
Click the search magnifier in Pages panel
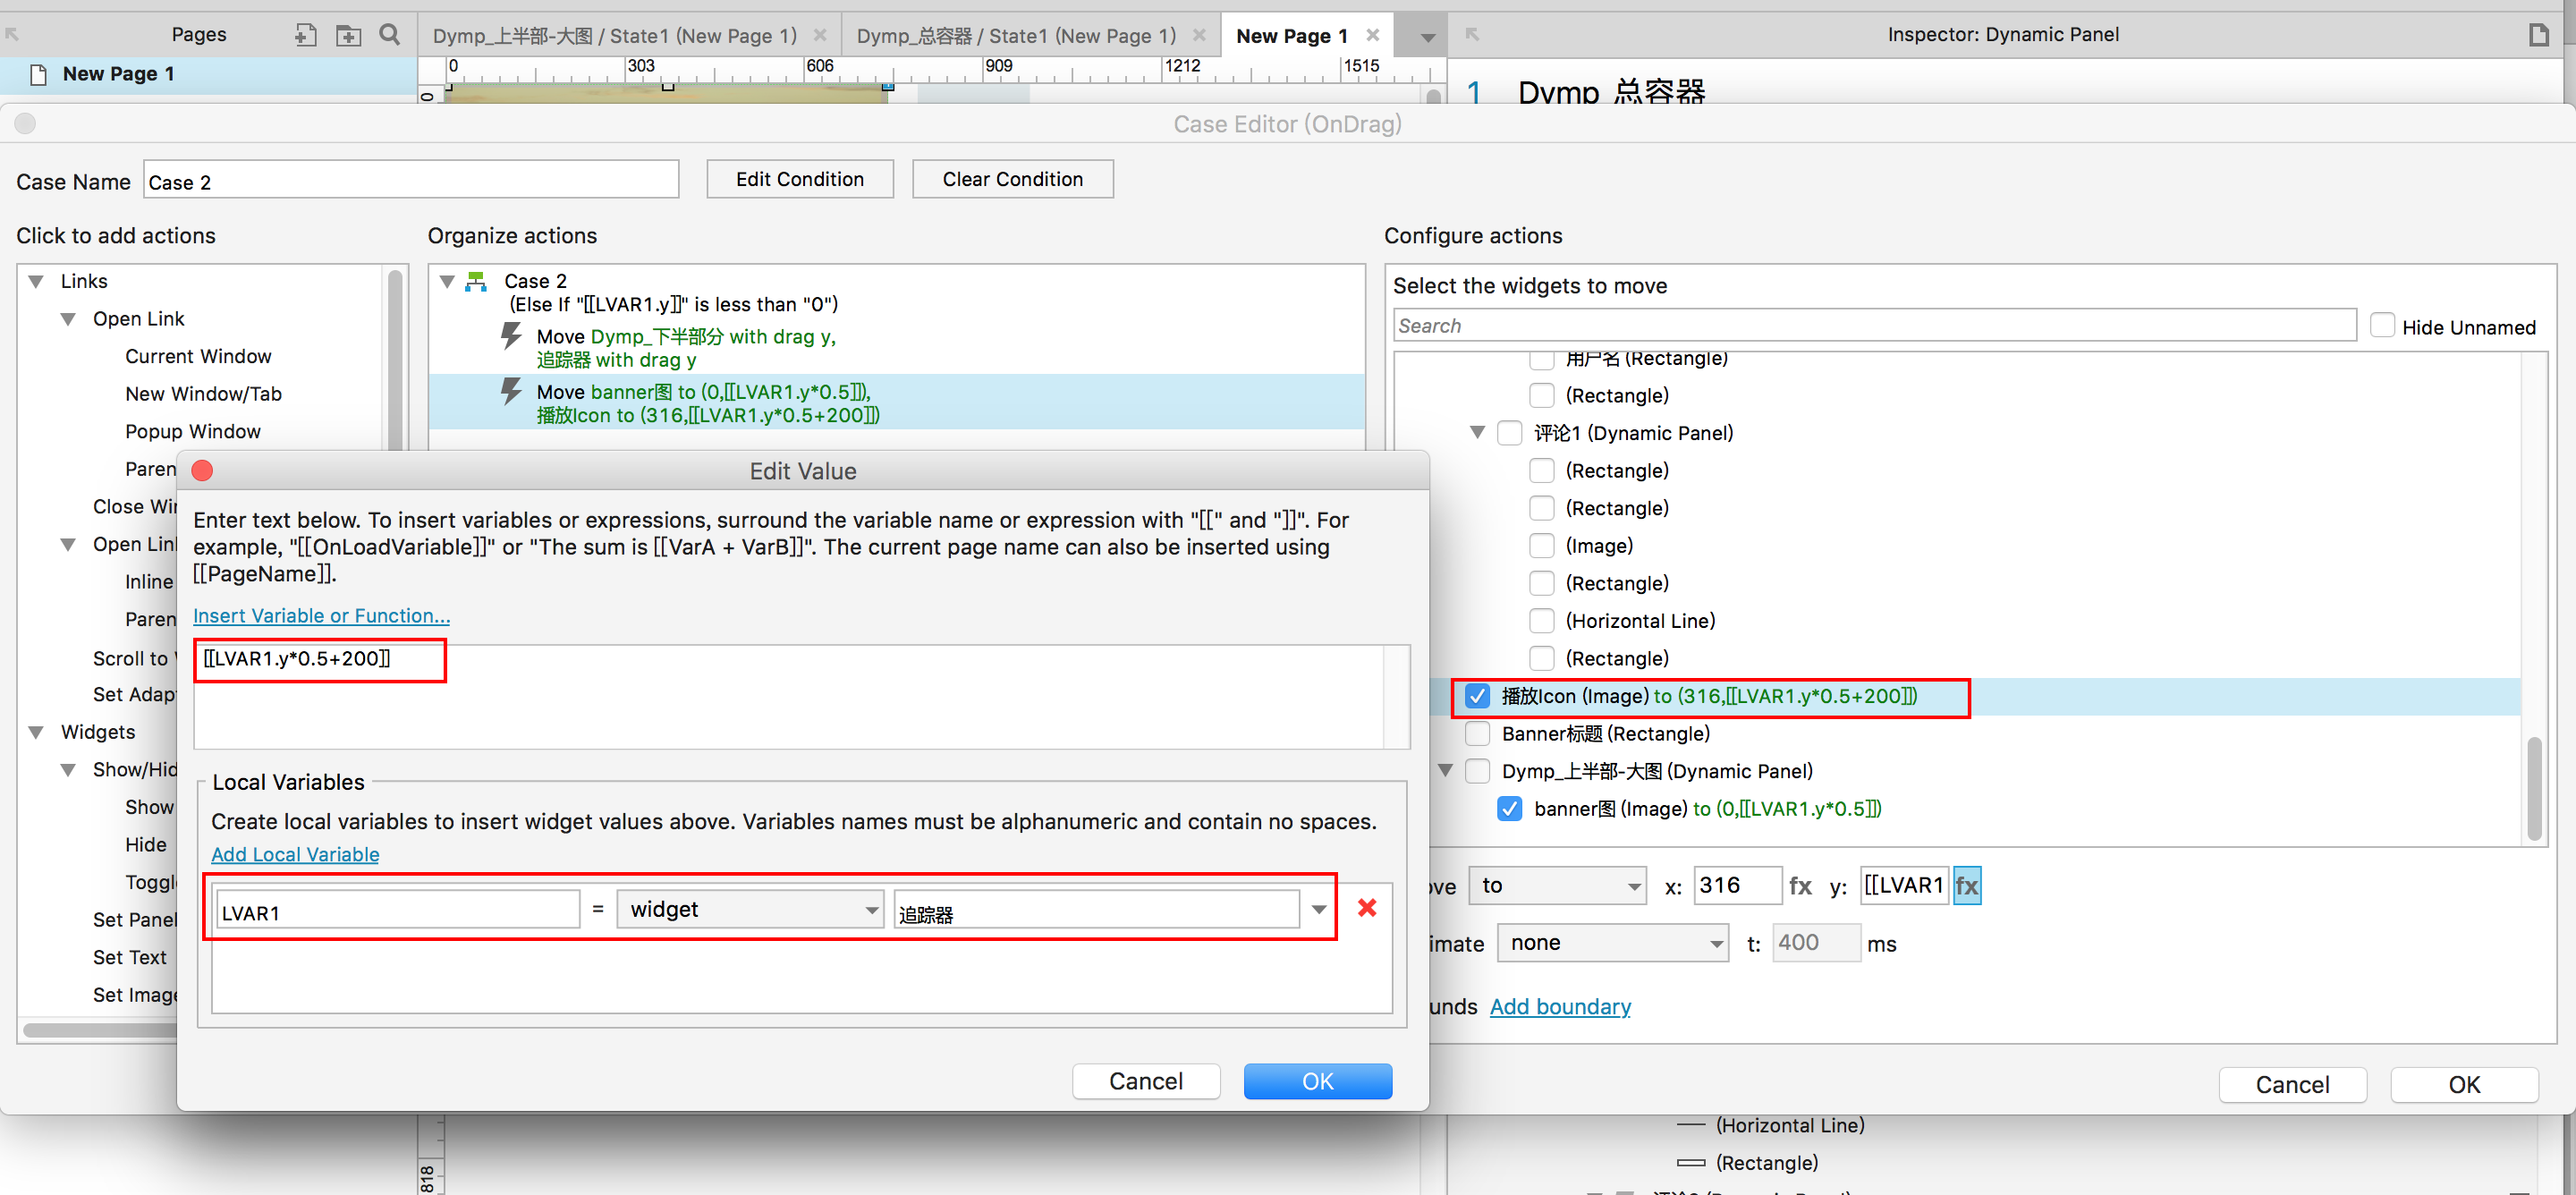coord(390,36)
